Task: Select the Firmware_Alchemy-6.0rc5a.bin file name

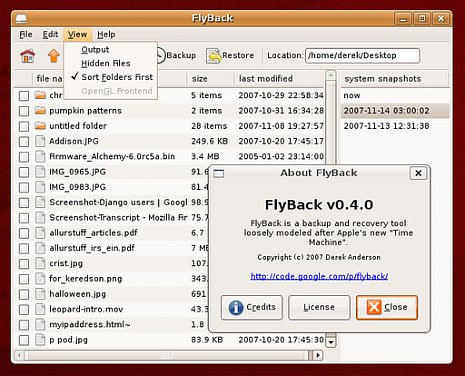Action: pos(112,156)
